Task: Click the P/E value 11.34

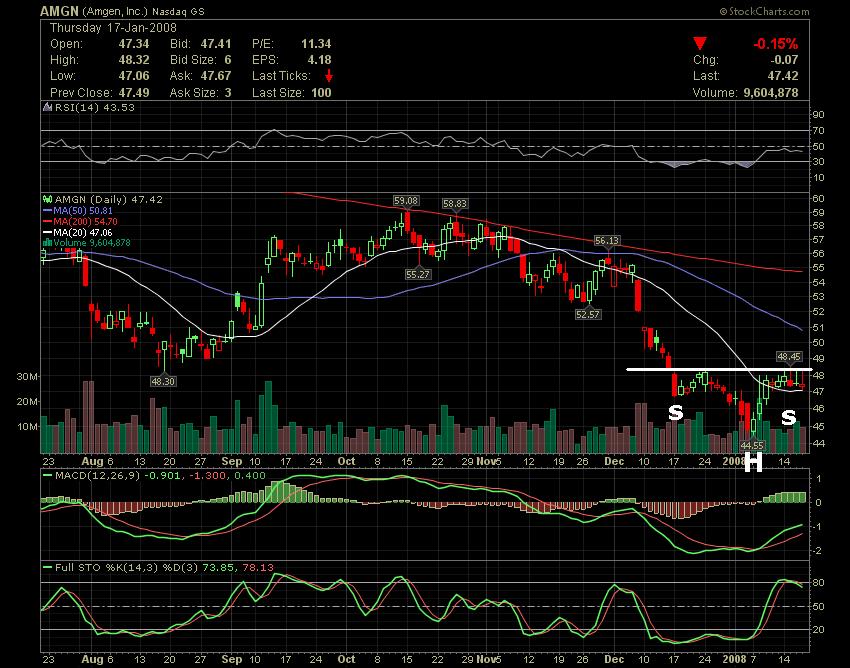Action: click(x=316, y=44)
